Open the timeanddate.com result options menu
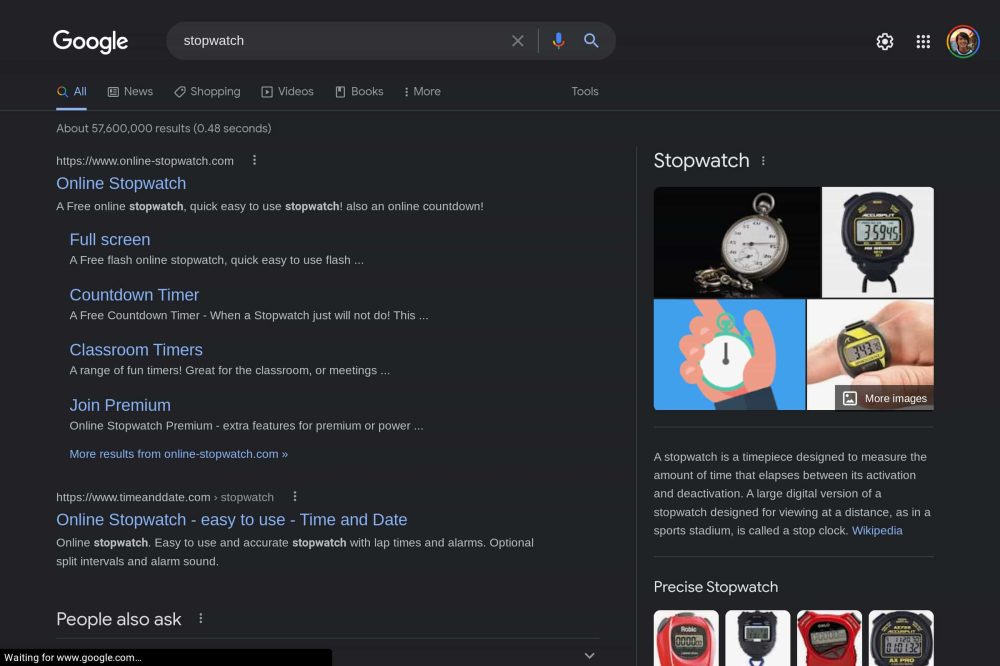Viewport: 1000px width, 666px height. 294,496
